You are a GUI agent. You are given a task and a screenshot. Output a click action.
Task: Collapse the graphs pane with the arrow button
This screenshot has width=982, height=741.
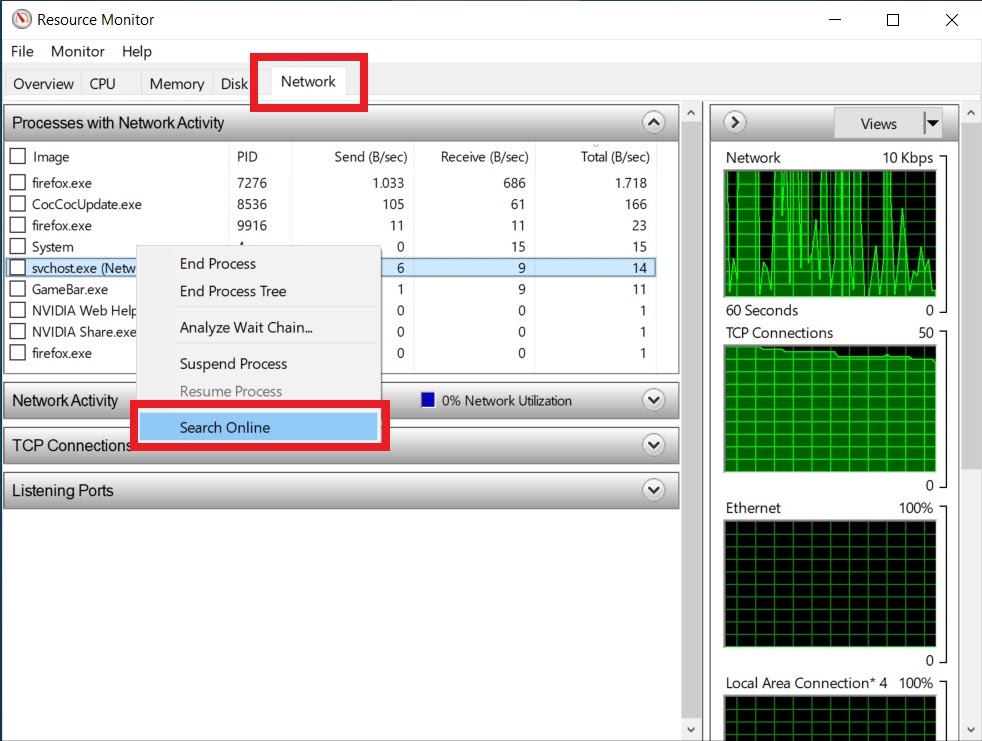735,122
